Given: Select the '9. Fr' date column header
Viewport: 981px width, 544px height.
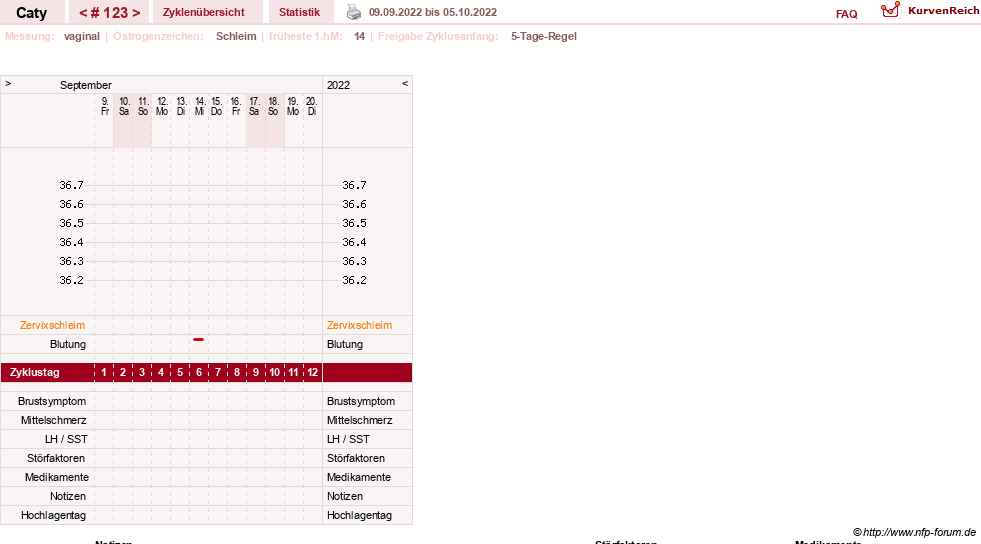Looking at the screenshot, I should tap(104, 106).
